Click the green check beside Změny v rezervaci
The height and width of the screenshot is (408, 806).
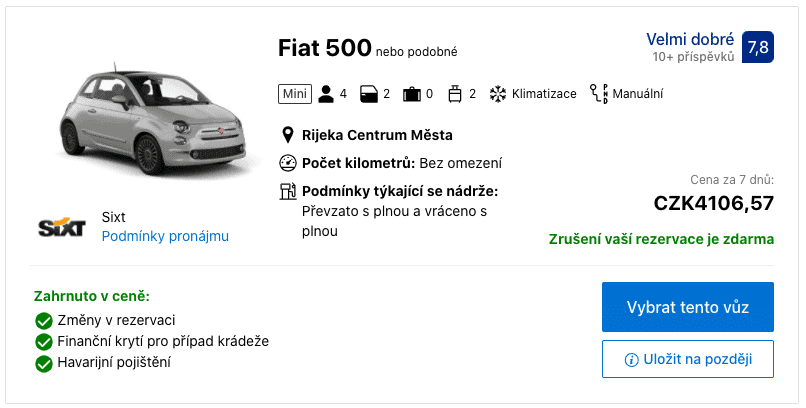[44, 321]
